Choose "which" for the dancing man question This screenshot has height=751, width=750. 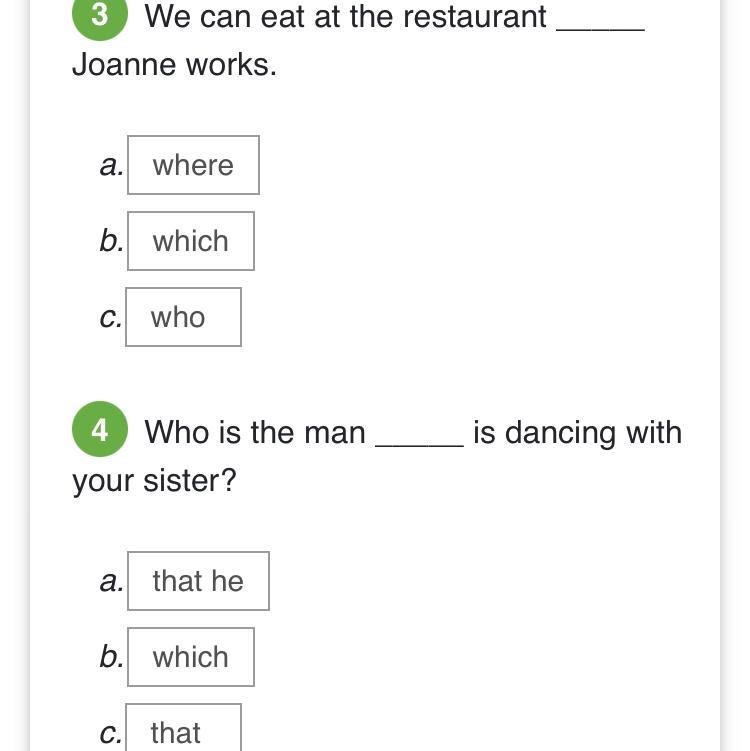tap(191, 657)
